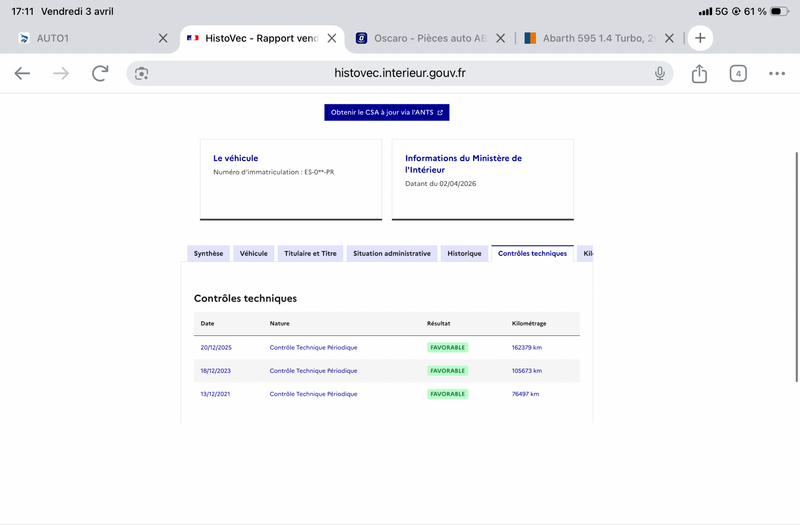
Task: Switch to the Abarth 595 1.4 Turbo tab
Action: [600, 38]
